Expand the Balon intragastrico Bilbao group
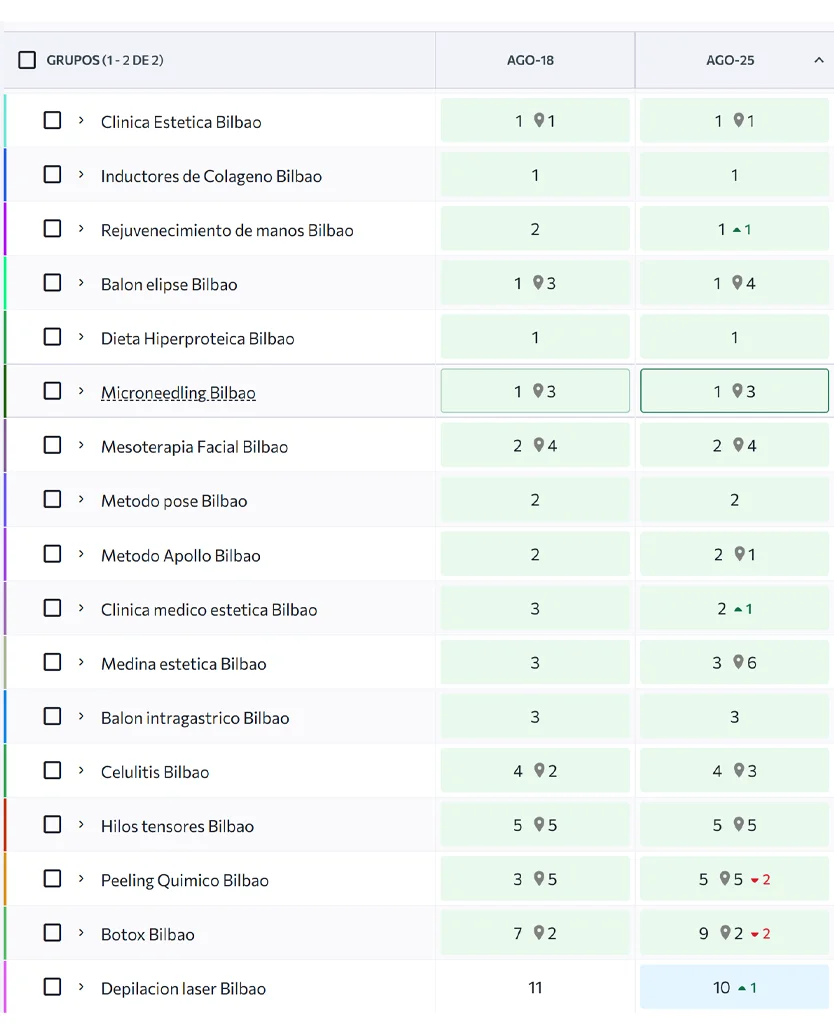 coord(81,716)
